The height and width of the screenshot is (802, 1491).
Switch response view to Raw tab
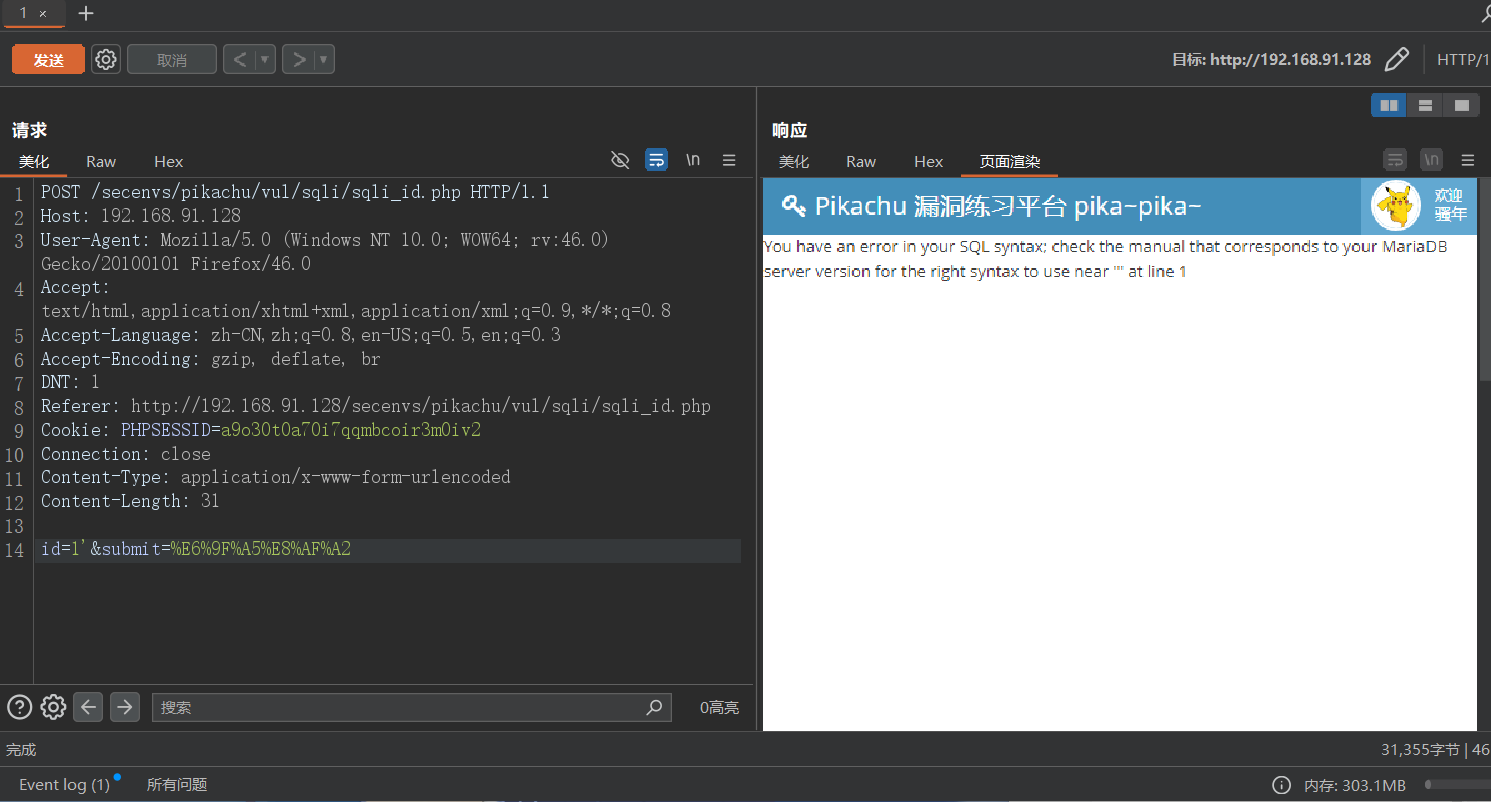pos(861,161)
